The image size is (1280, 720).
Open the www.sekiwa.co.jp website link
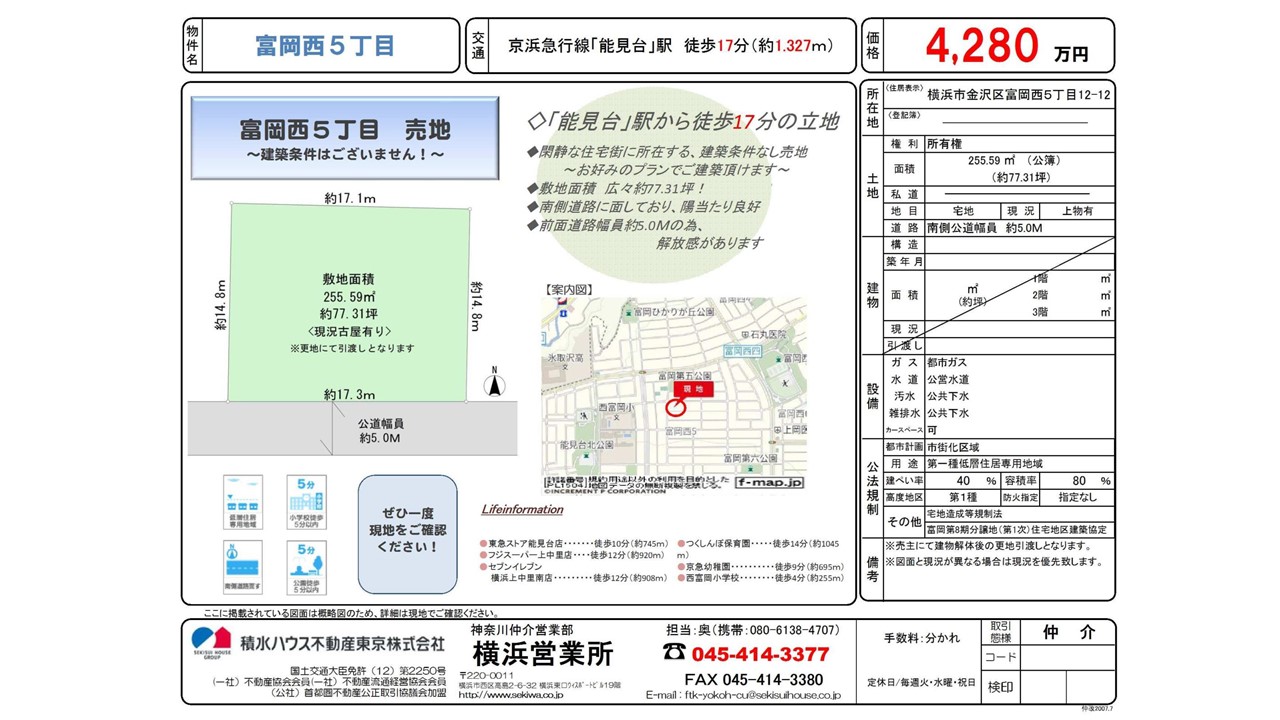pyautogui.click(x=512, y=694)
